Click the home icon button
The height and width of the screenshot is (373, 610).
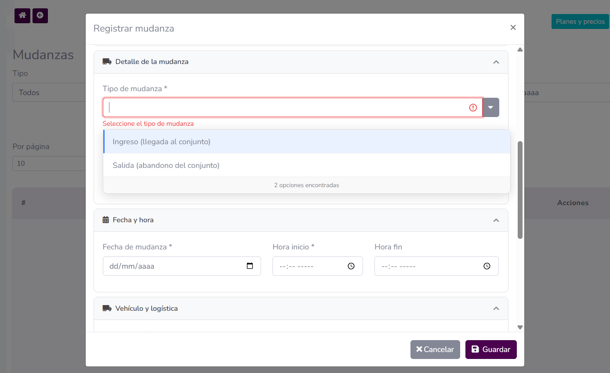(x=22, y=16)
